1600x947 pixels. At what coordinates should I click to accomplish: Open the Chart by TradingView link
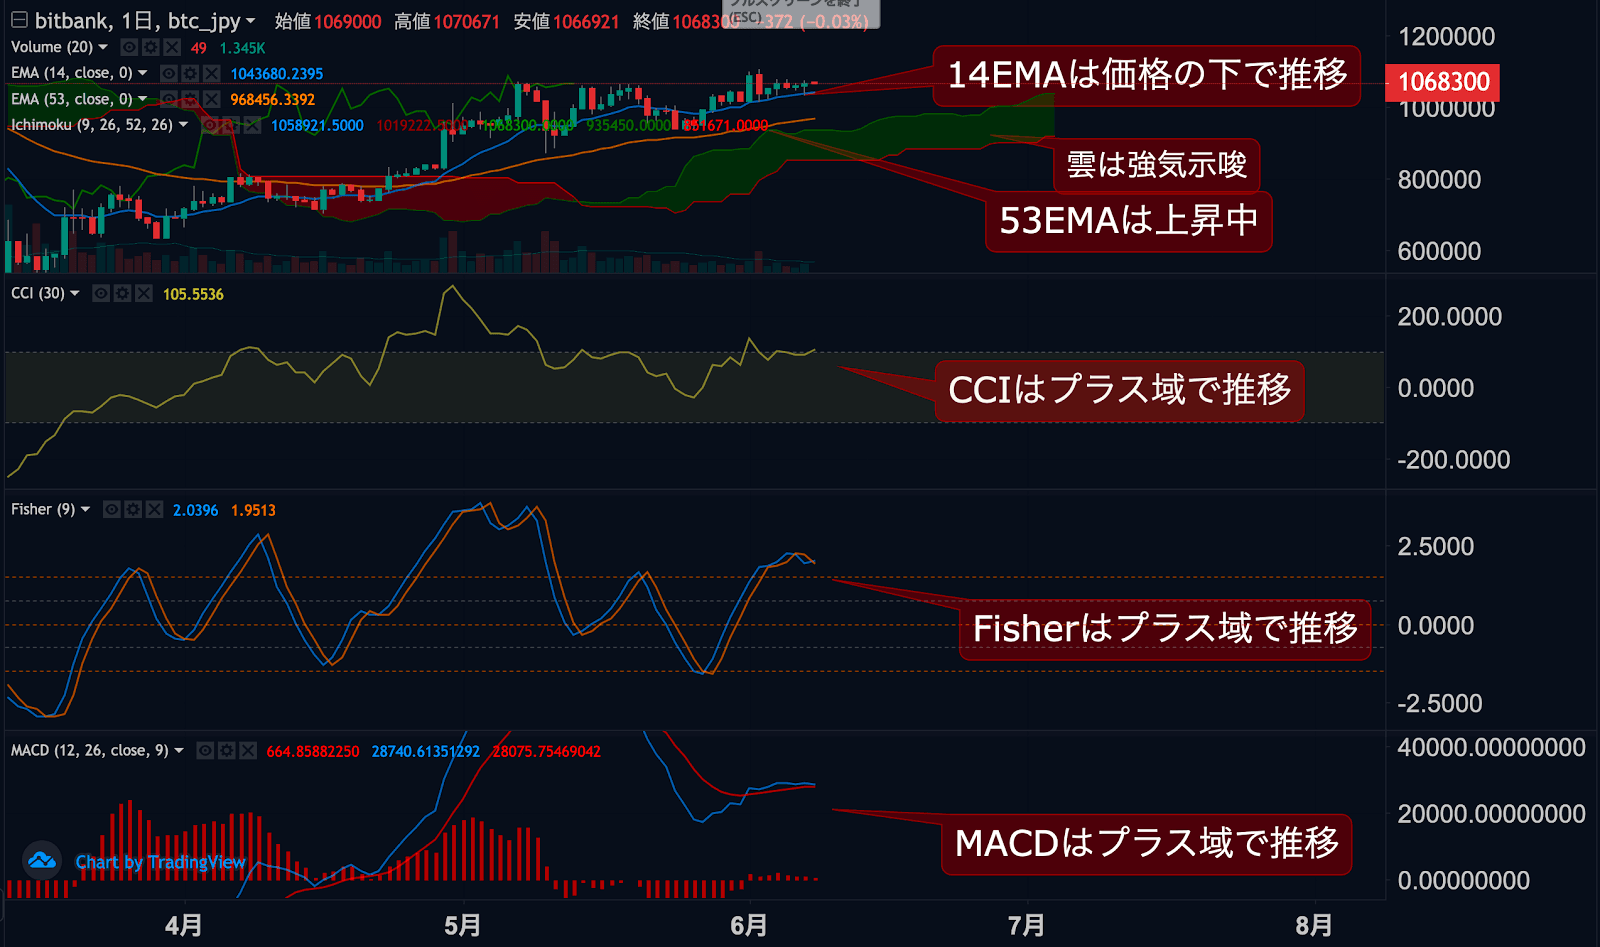[160, 862]
